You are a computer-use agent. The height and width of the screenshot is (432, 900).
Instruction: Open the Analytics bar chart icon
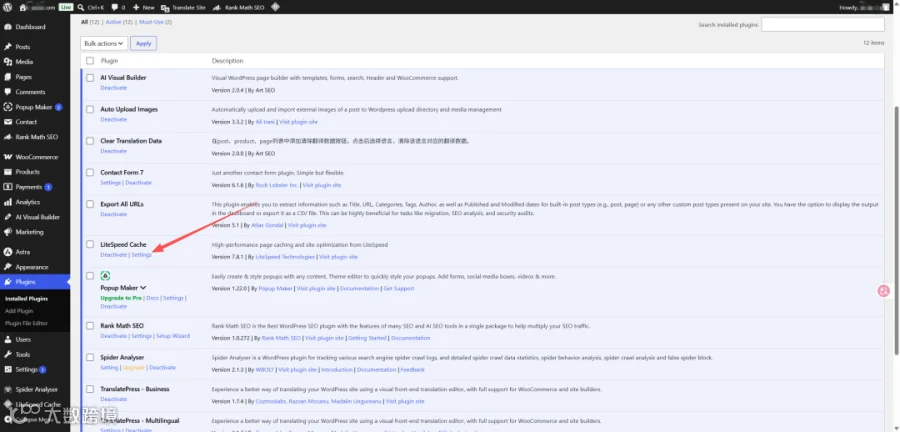pyautogui.click(x=7, y=202)
